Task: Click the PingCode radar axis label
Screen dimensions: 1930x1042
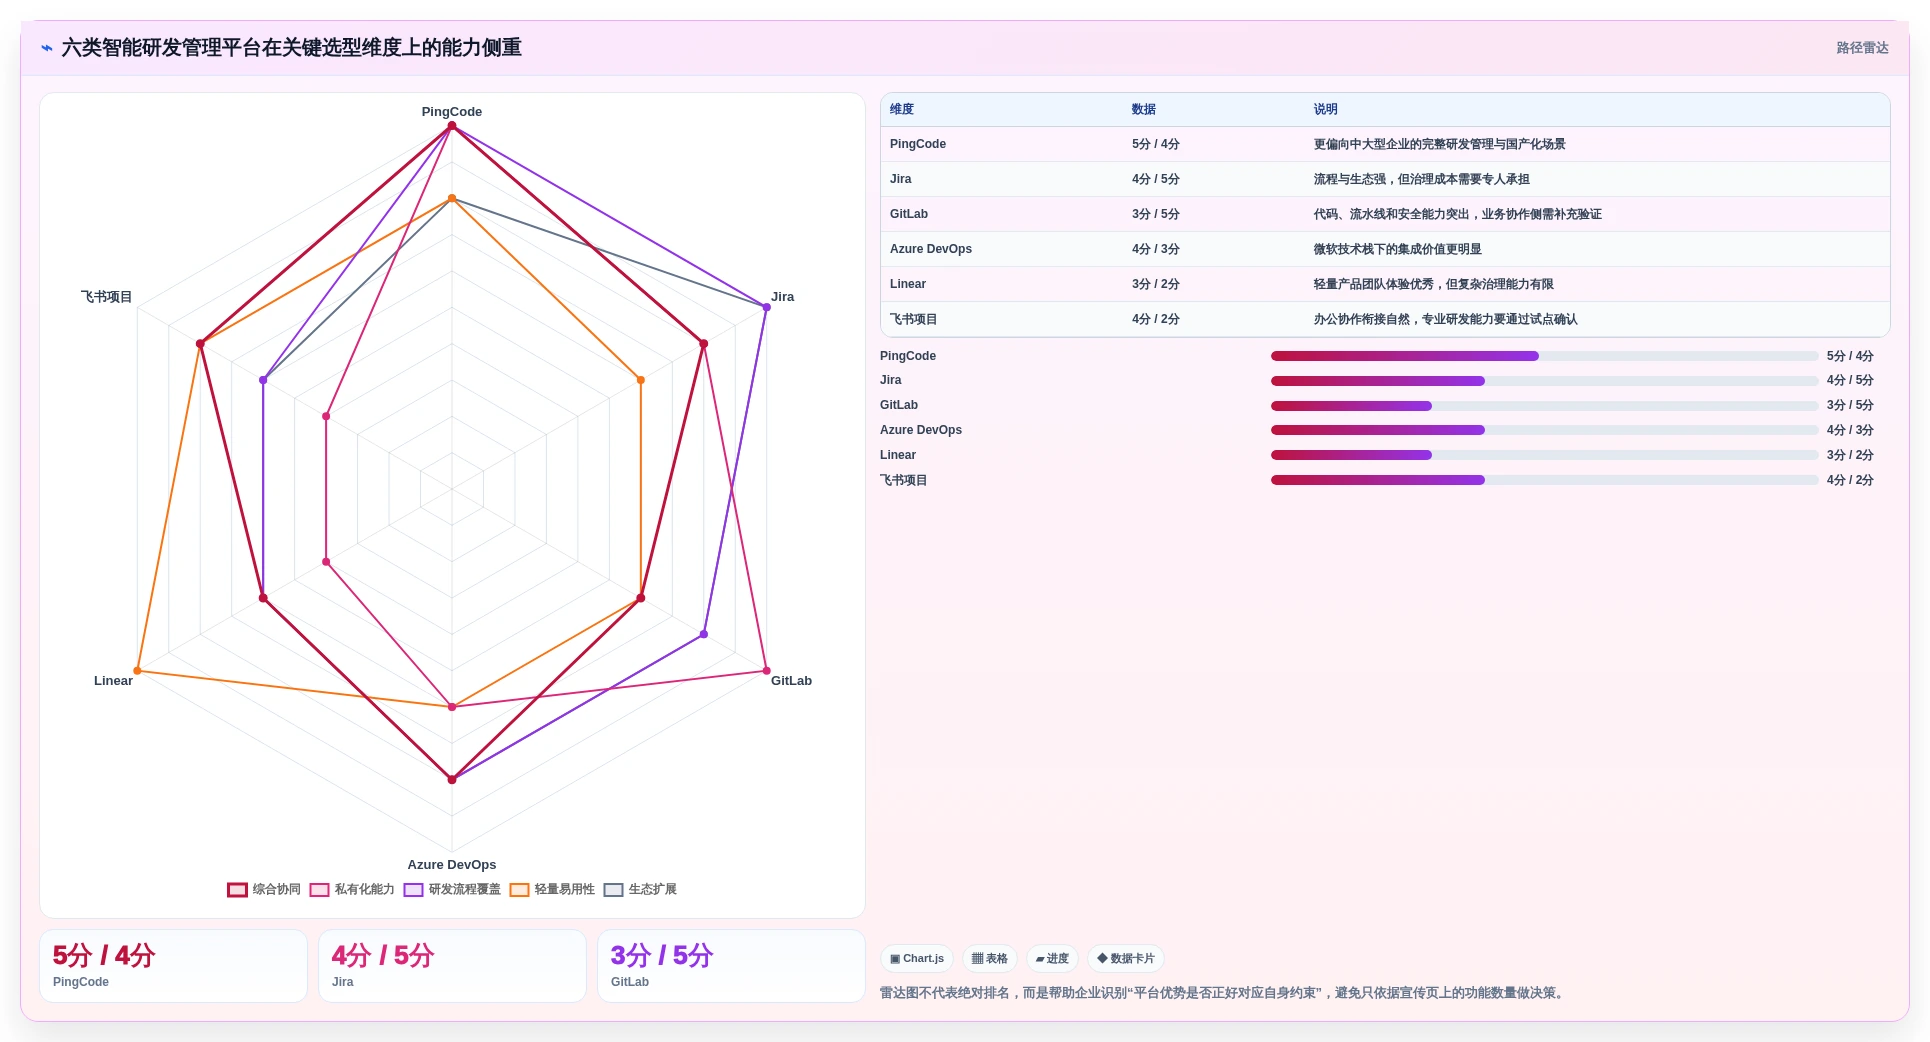Action: click(452, 112)
